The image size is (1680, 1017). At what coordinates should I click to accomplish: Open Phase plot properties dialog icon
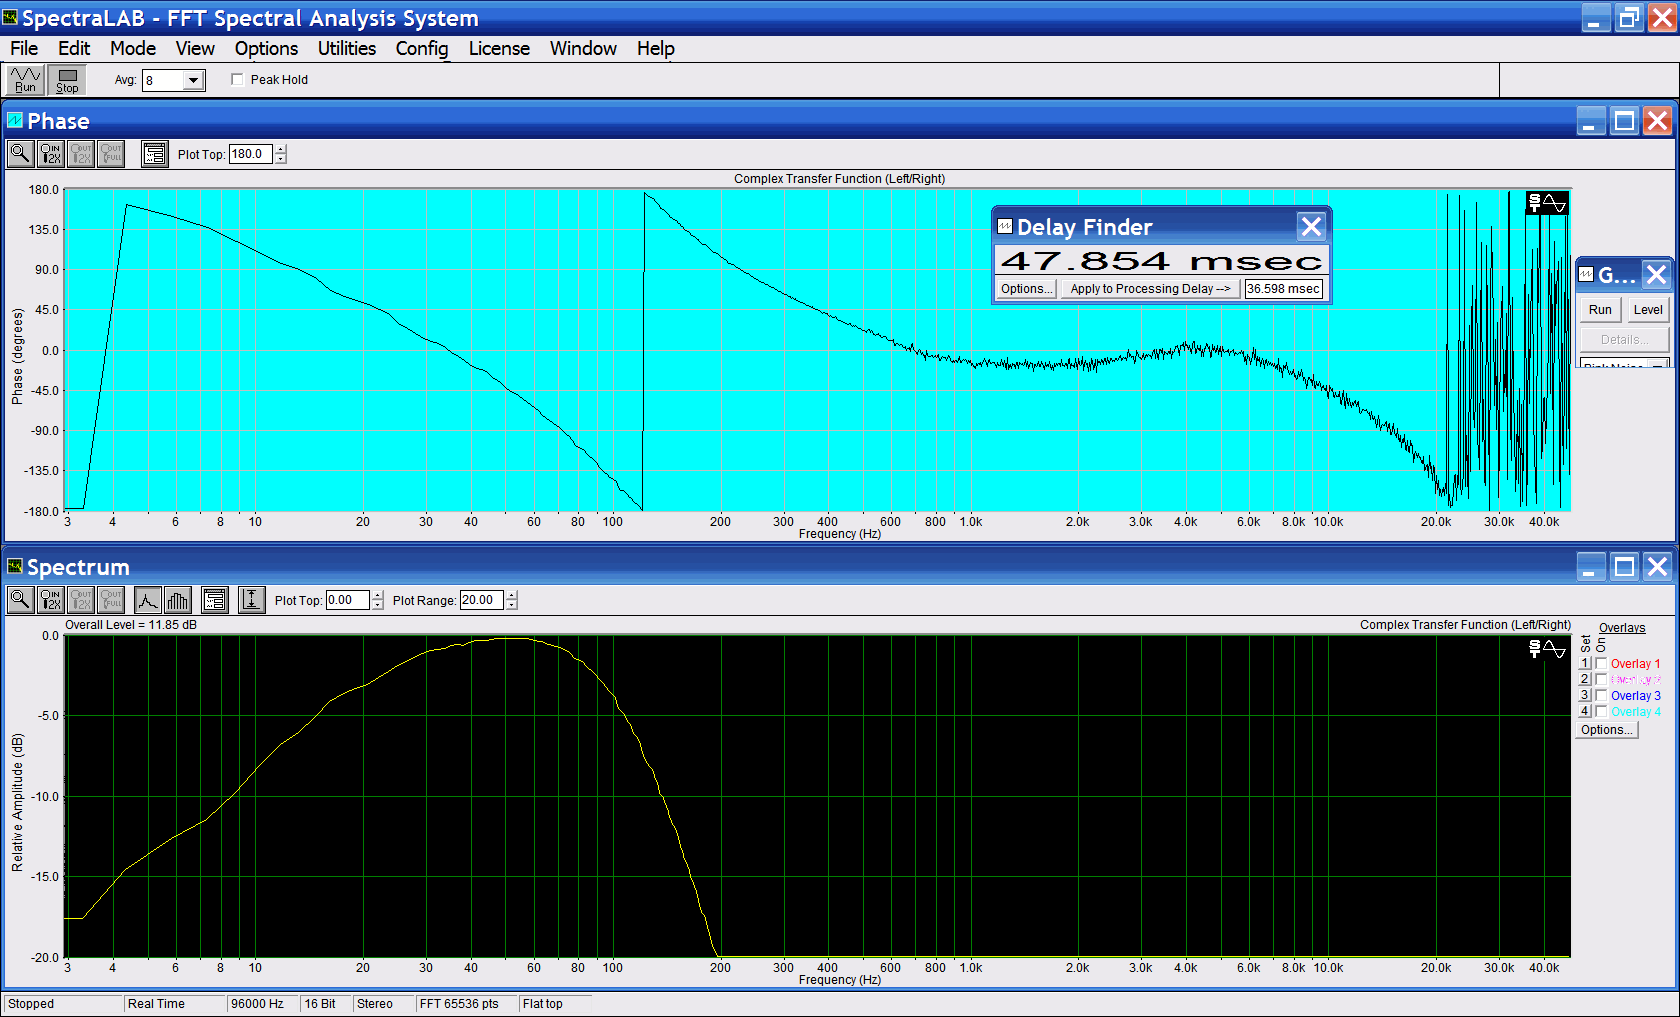click(154, 154)
